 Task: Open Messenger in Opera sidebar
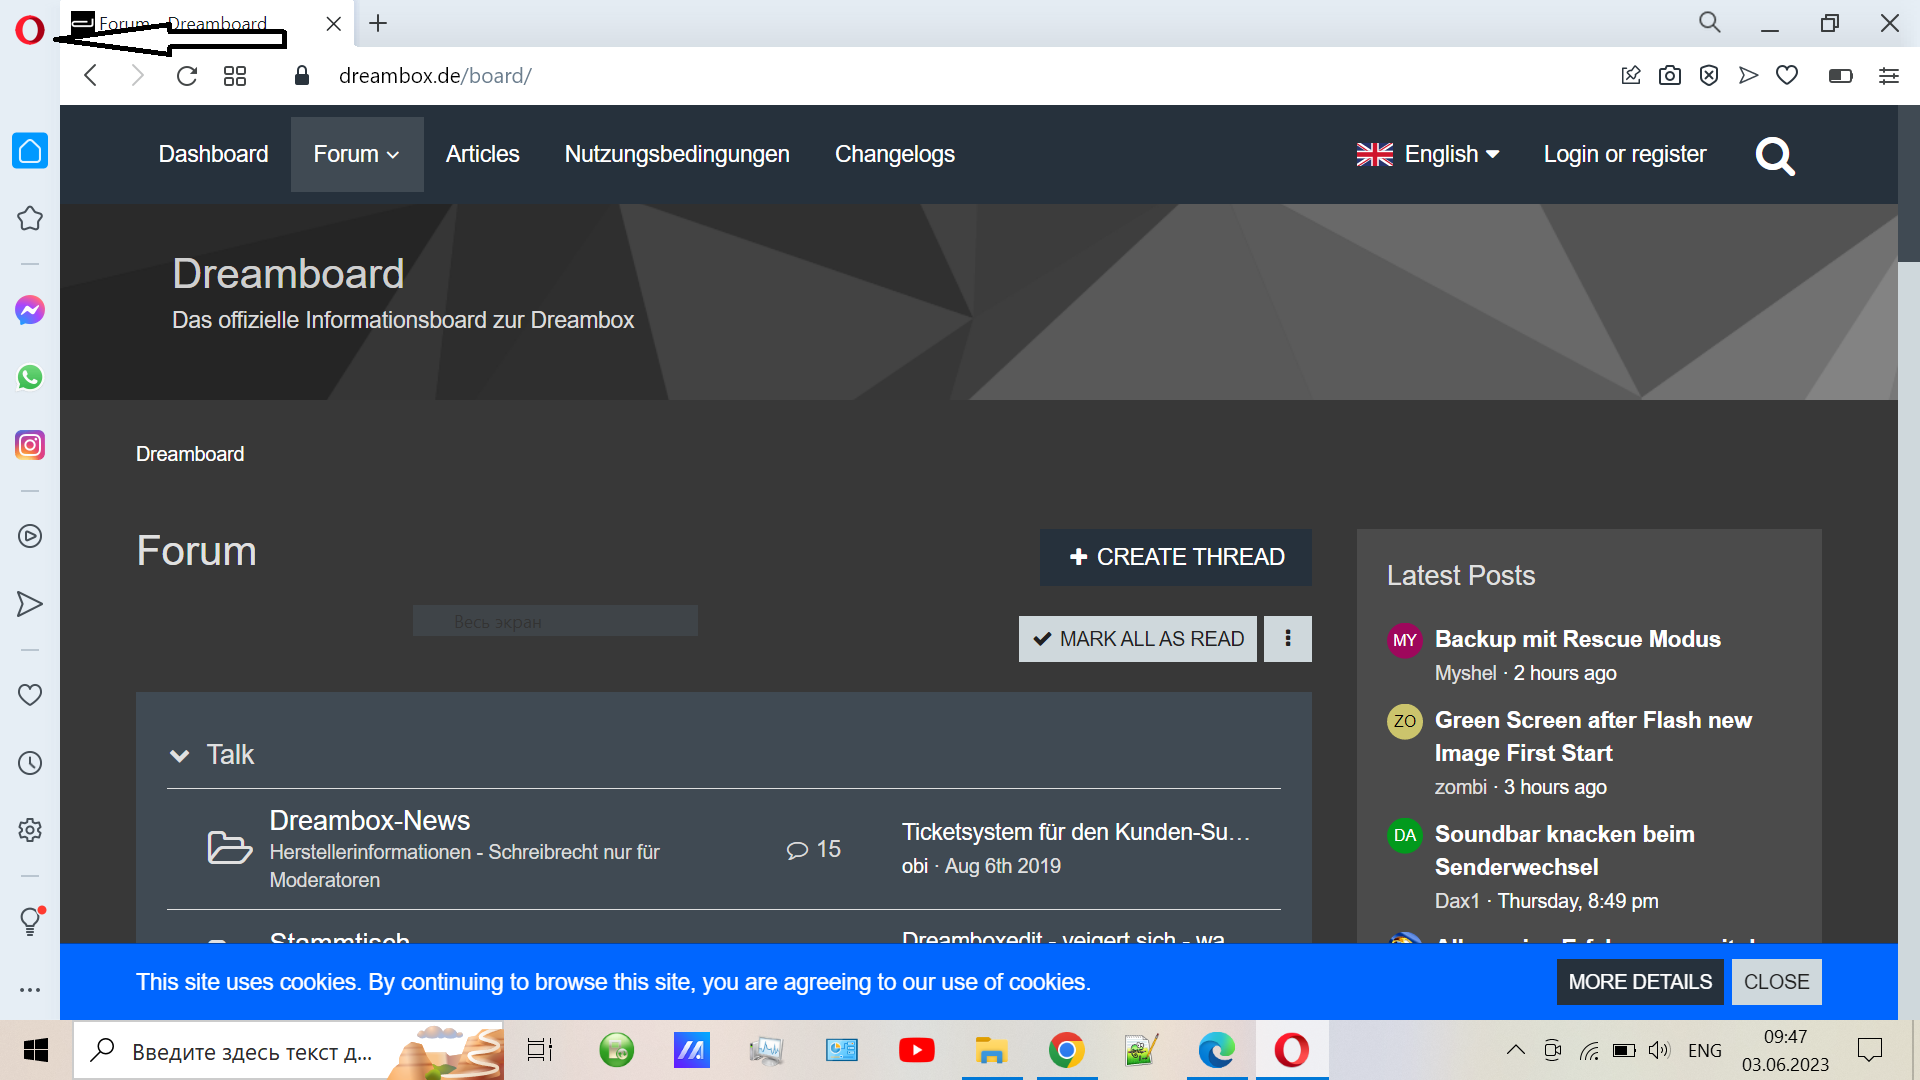pyautogui.click(x=30, y=310)
